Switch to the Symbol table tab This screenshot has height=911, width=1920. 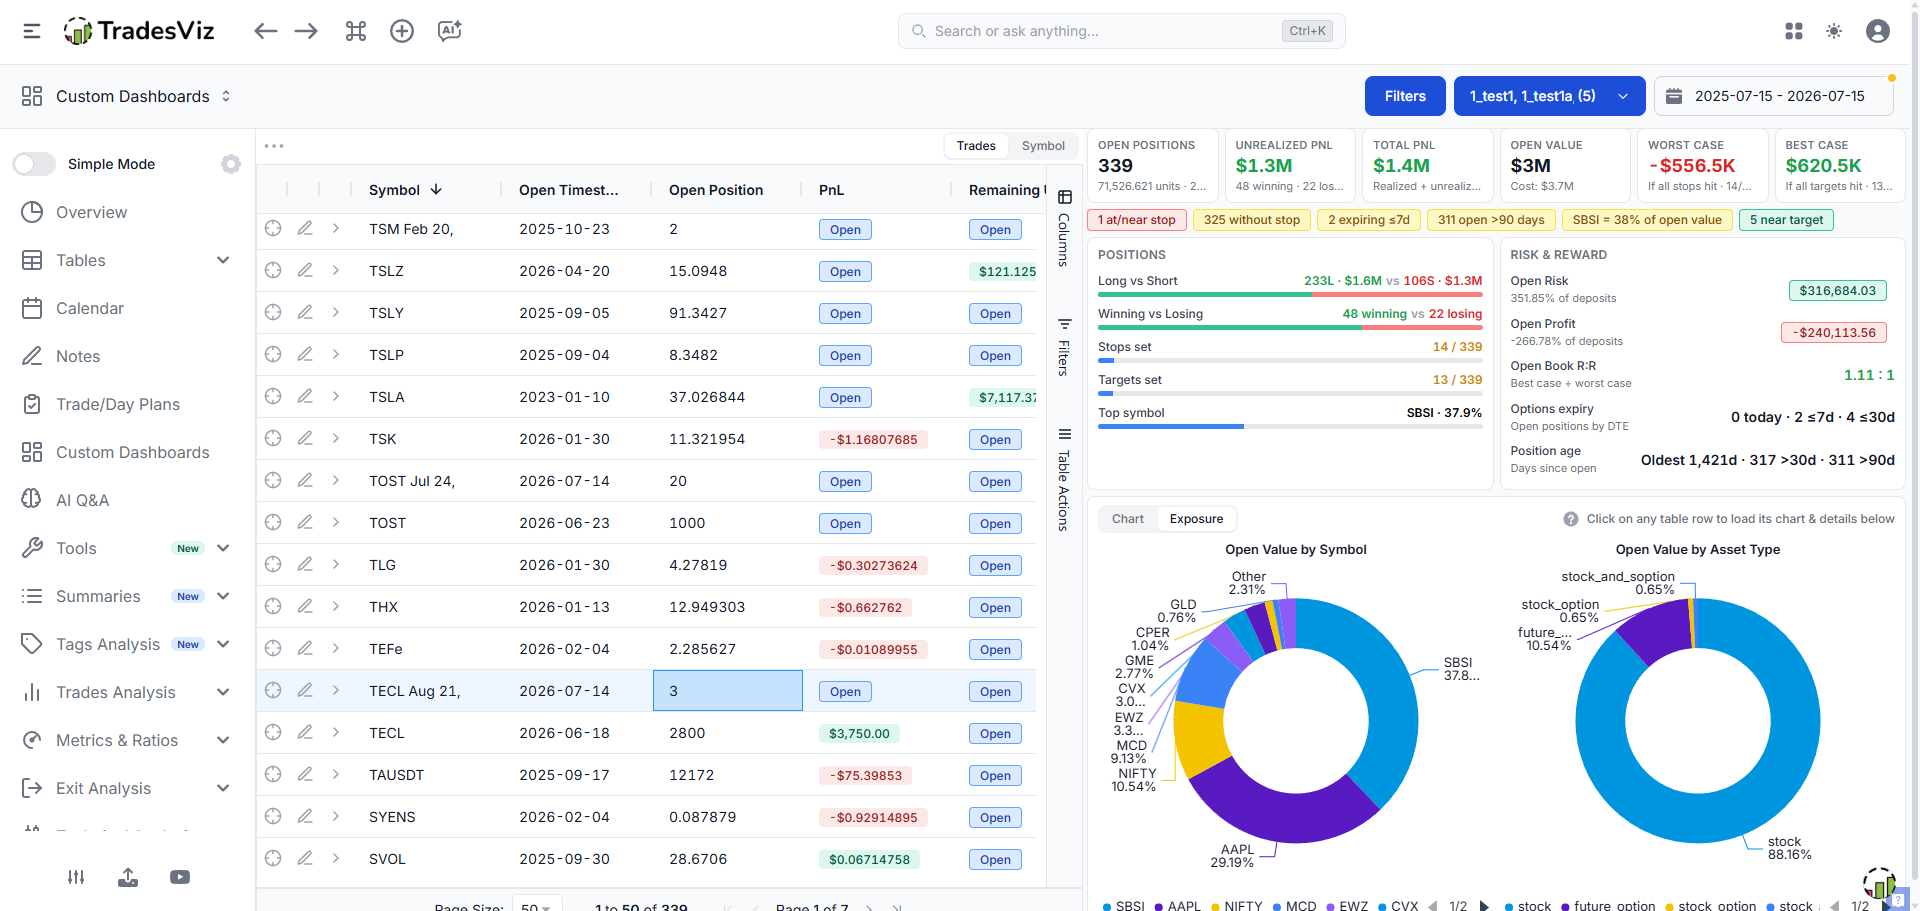tap(1043, 146)
